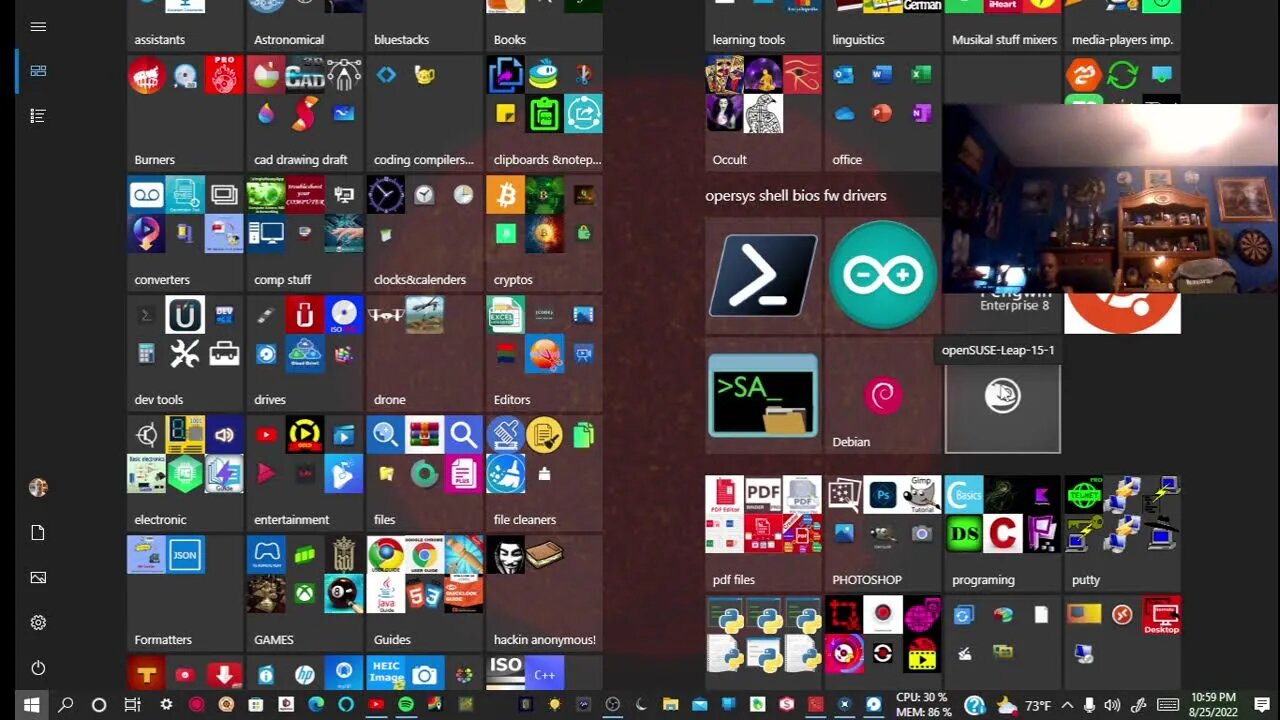The width and height of the screenshot is (1280, 720).
Task: Expand the cryptos tile folder
Action: tap(545, 232)
